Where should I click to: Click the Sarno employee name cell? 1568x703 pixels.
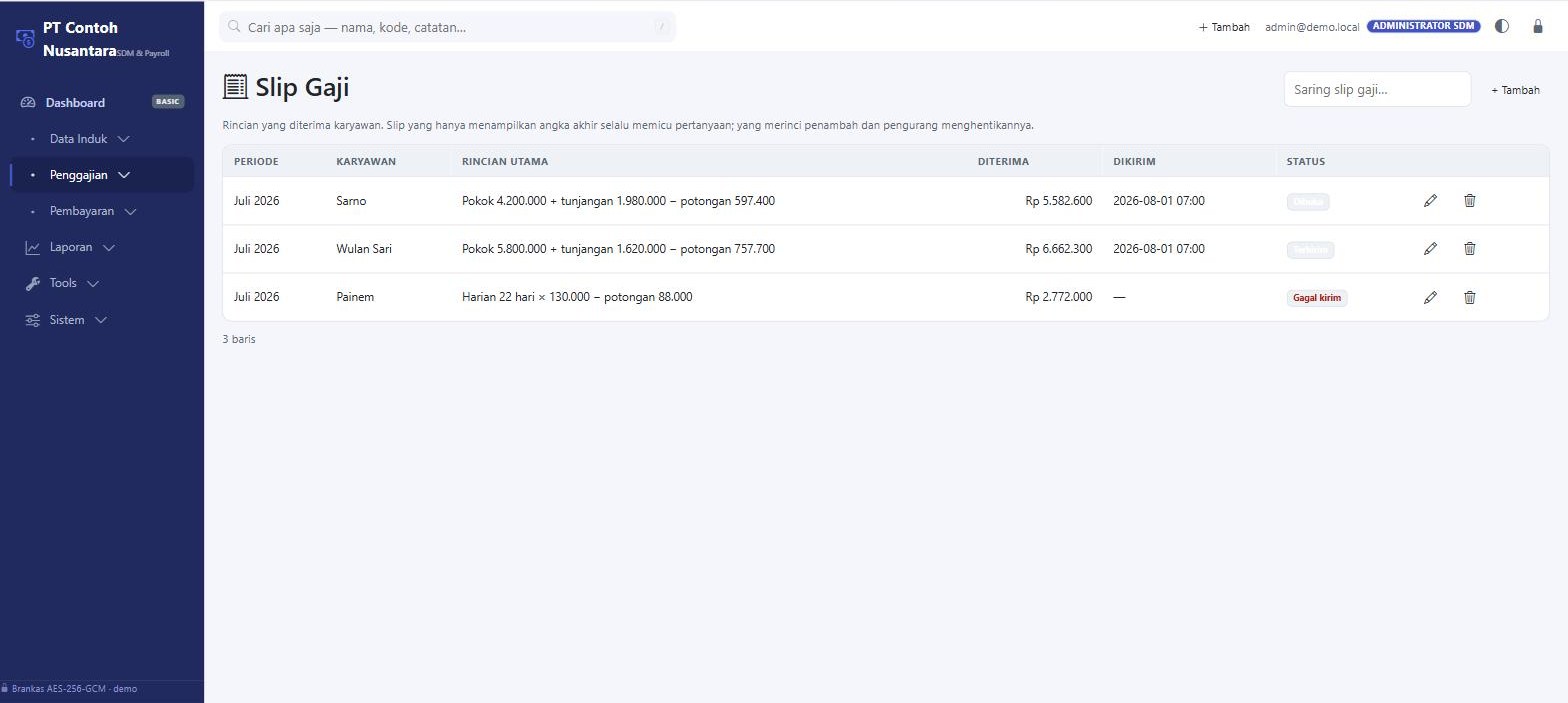pyautogui.click(x=351, y=201)
